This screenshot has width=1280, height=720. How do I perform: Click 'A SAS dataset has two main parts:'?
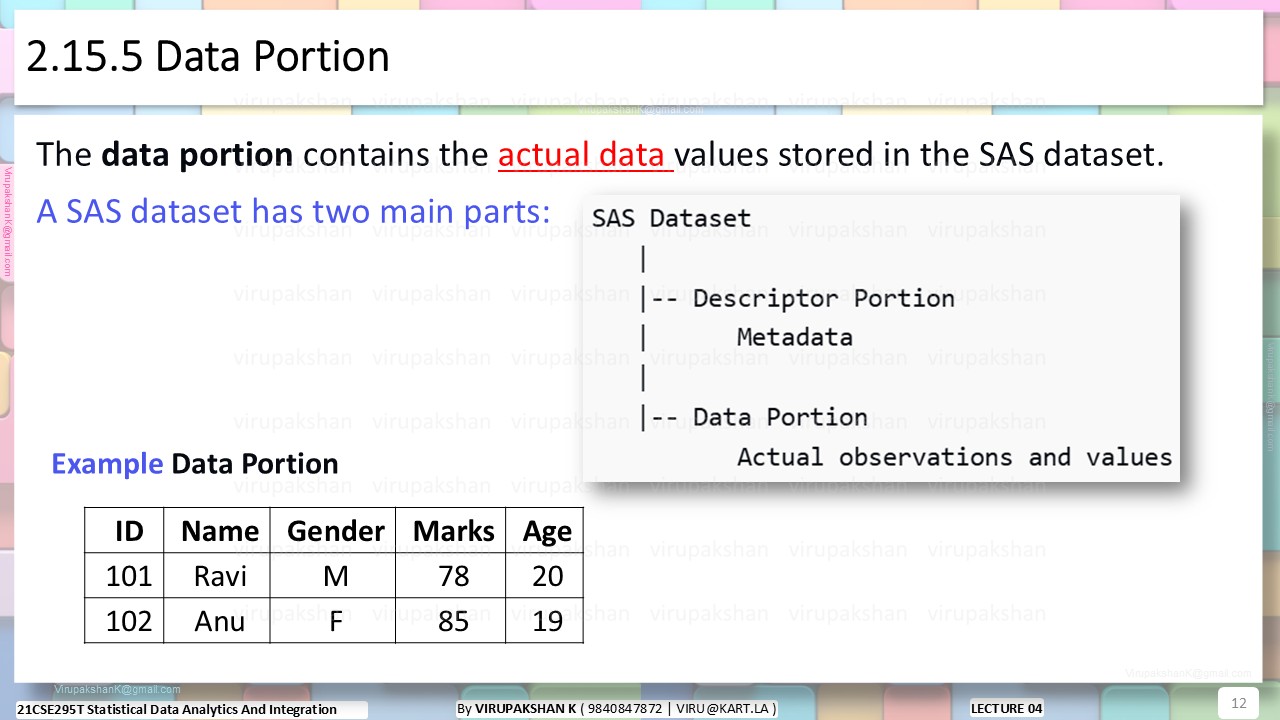point(294,211)
